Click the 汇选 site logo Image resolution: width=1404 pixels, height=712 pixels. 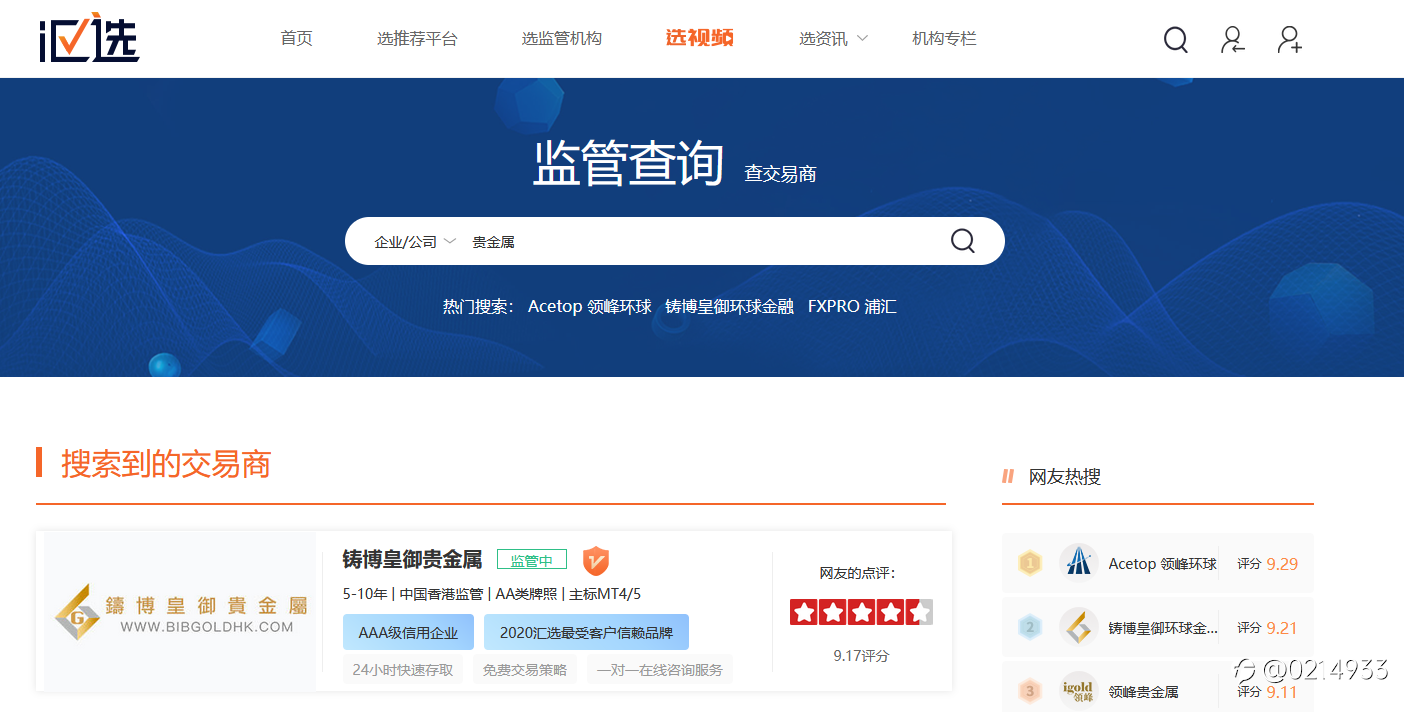(89, 38)
